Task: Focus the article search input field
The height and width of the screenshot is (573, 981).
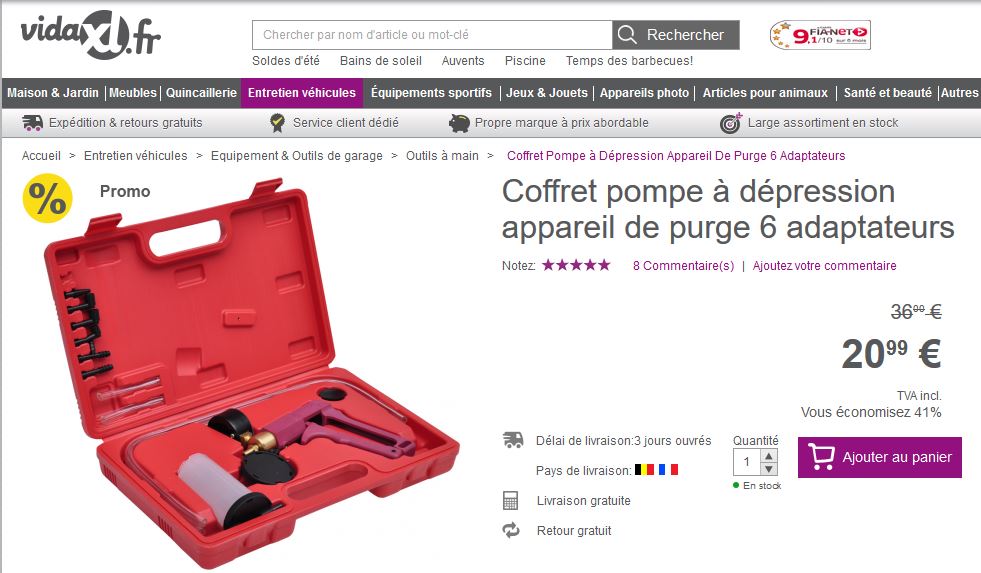Action: 432,35
